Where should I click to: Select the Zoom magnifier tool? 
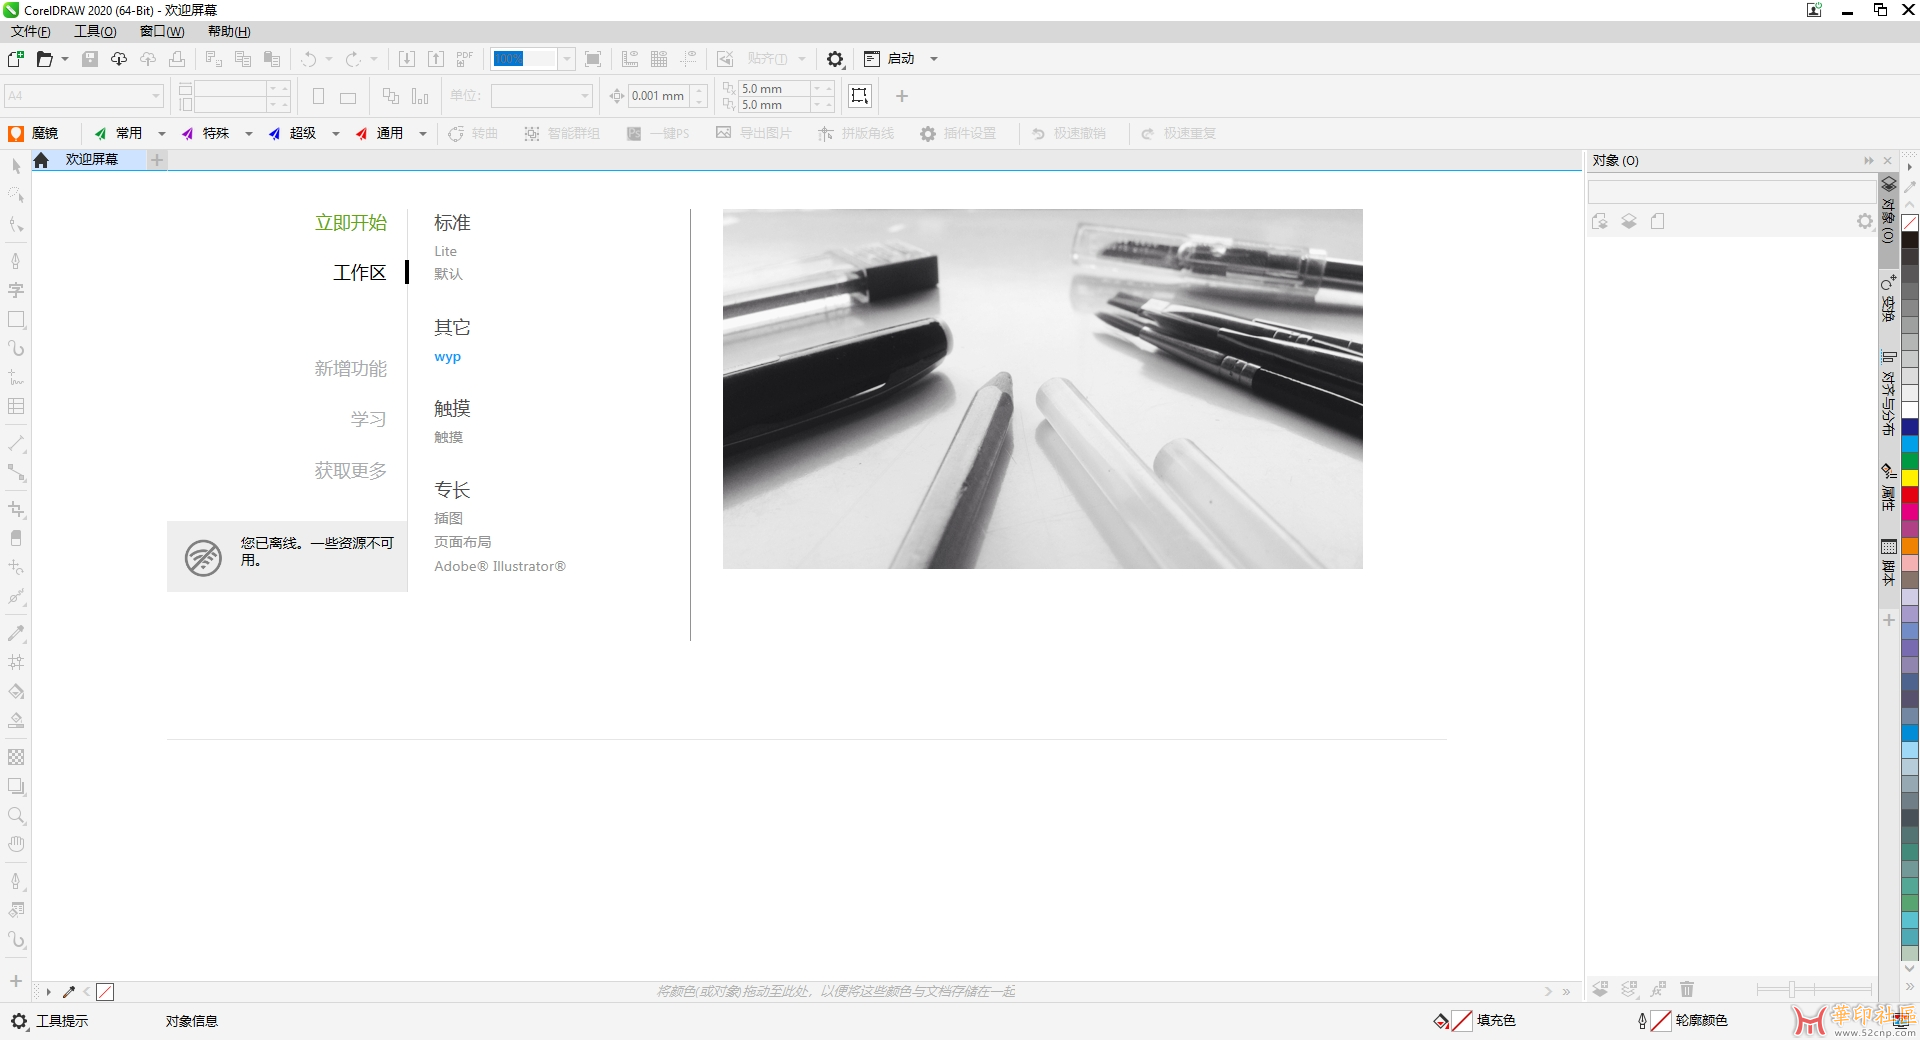(16, 815)
